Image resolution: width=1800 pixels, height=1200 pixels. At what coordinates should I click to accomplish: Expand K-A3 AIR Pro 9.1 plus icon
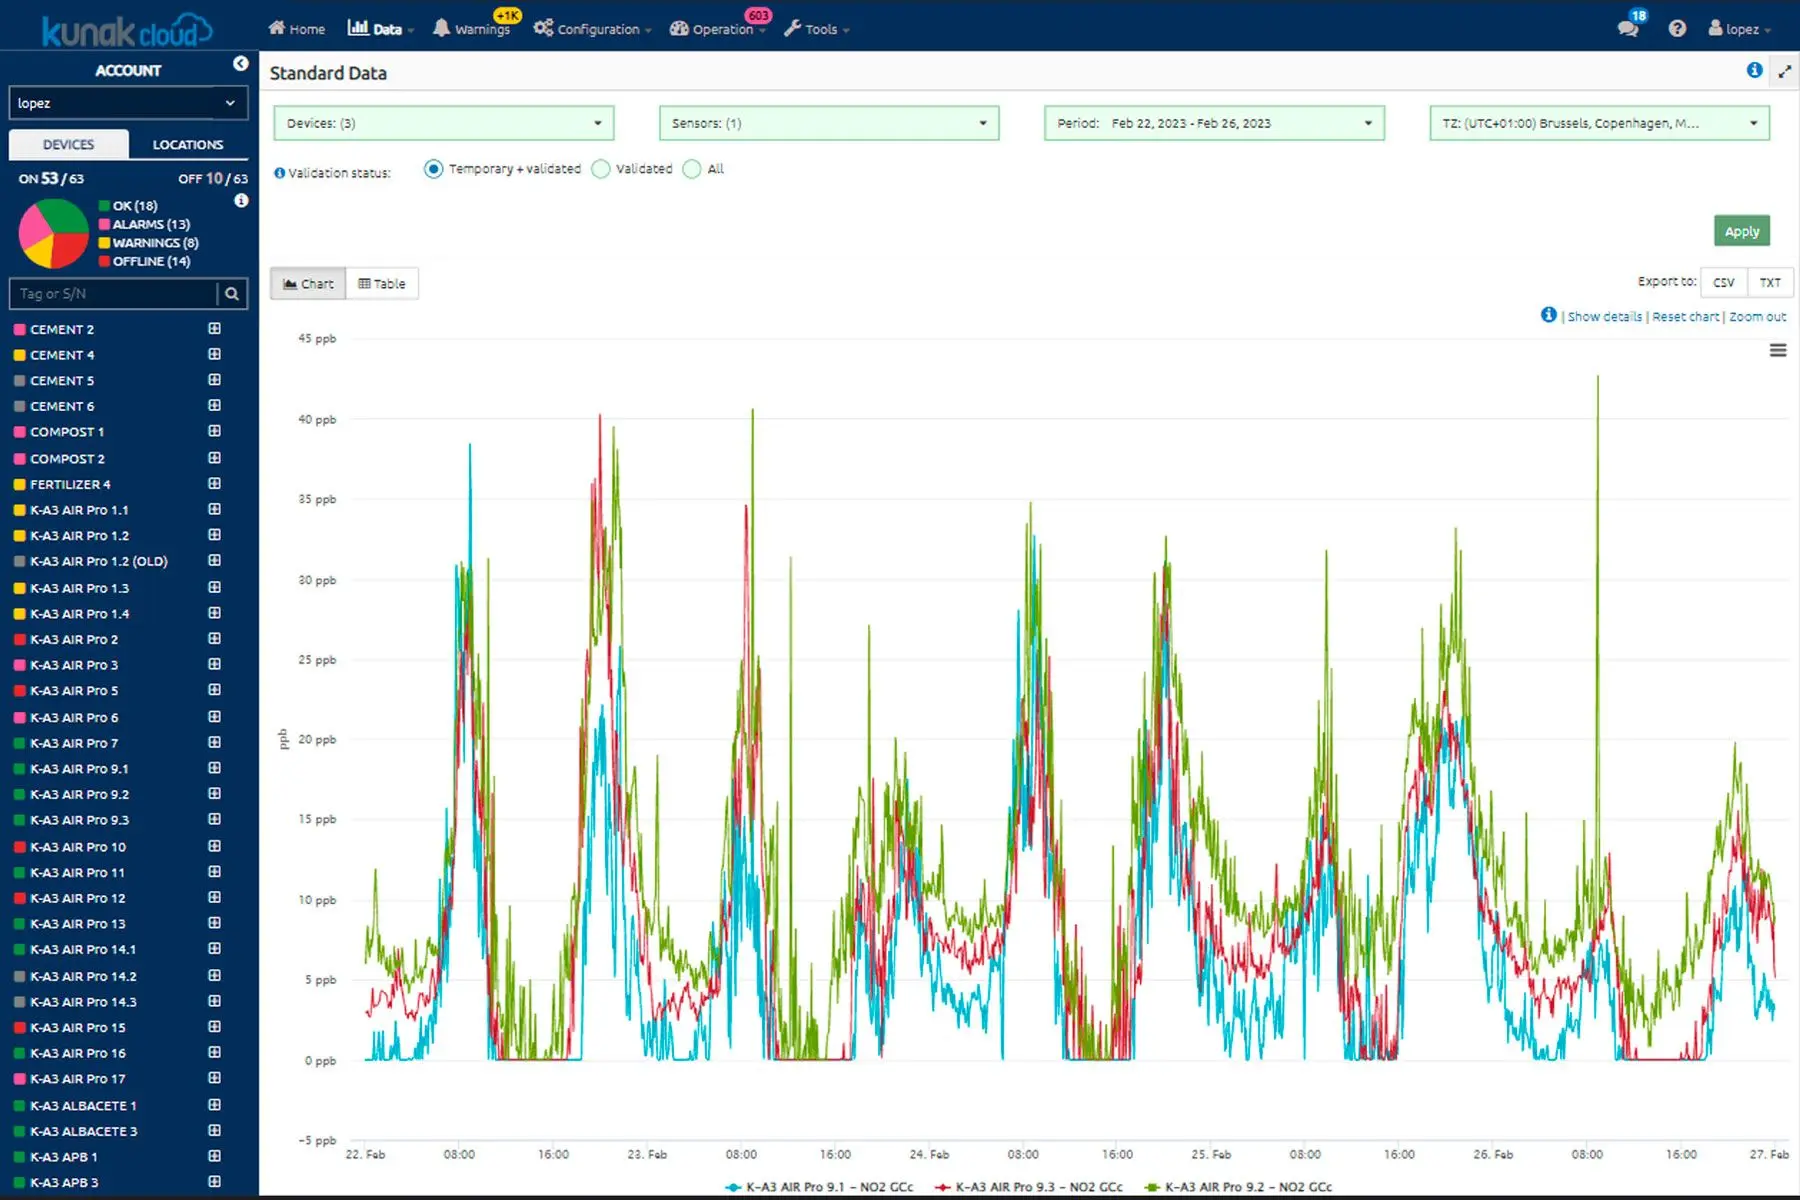pyautogui.click(x=214, y=768)
